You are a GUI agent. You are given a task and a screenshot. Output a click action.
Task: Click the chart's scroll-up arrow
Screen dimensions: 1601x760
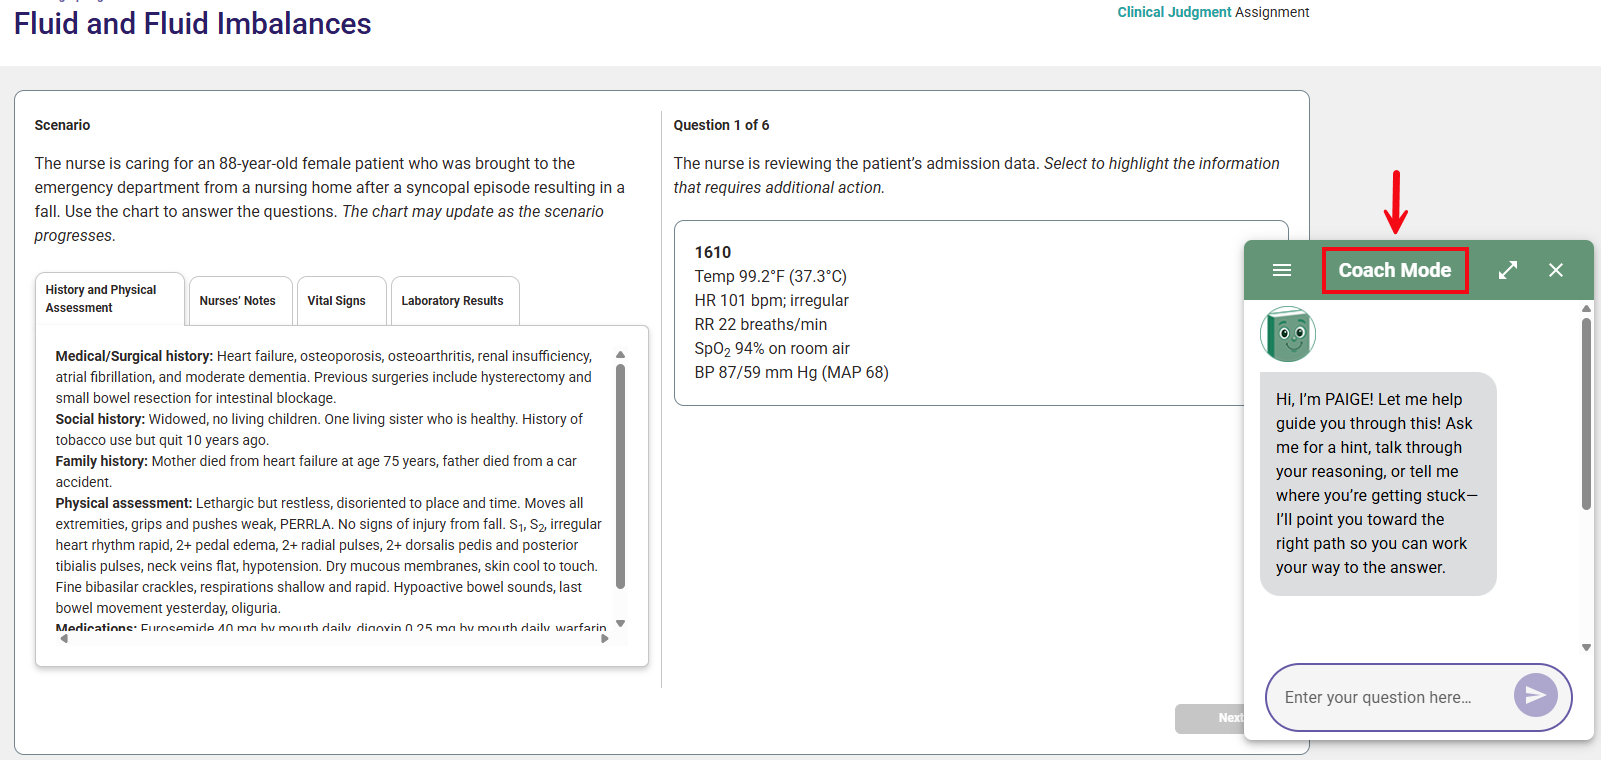[x=620, y=355]
